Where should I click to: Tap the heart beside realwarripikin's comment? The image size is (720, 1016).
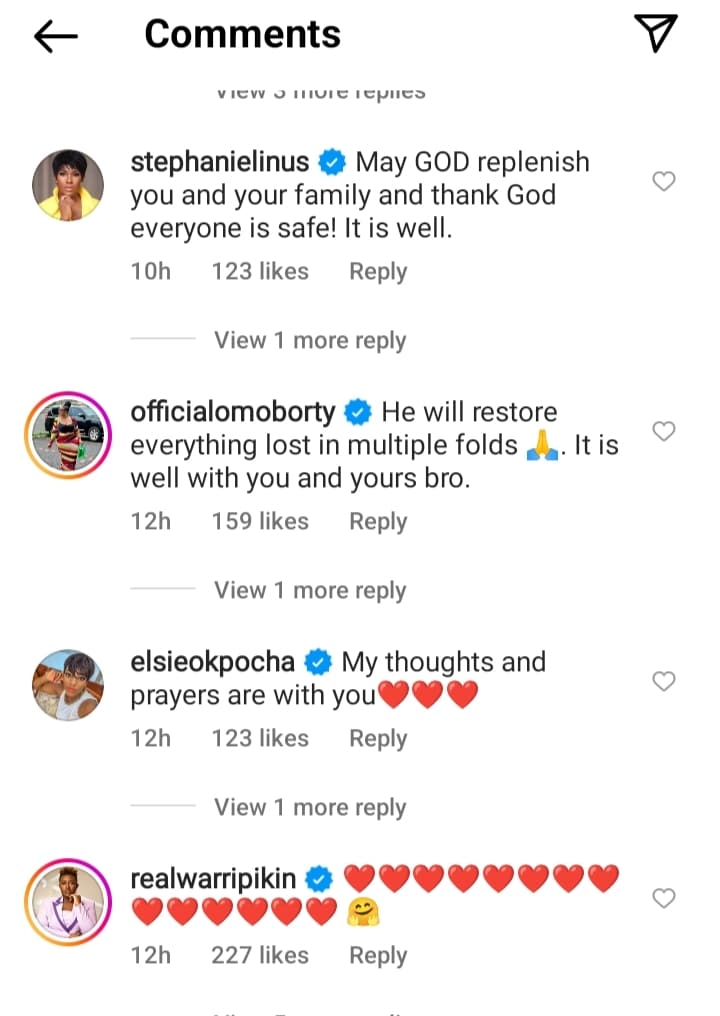663,898
